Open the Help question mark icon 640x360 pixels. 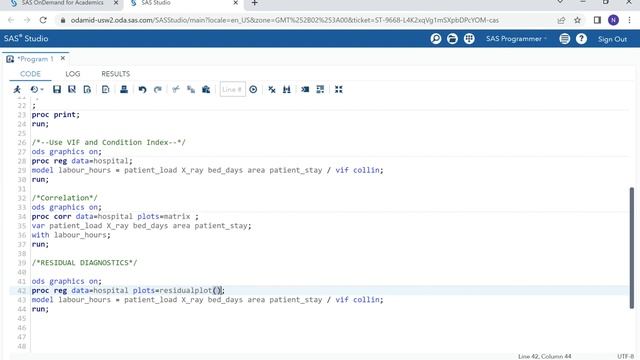point(581,39)
